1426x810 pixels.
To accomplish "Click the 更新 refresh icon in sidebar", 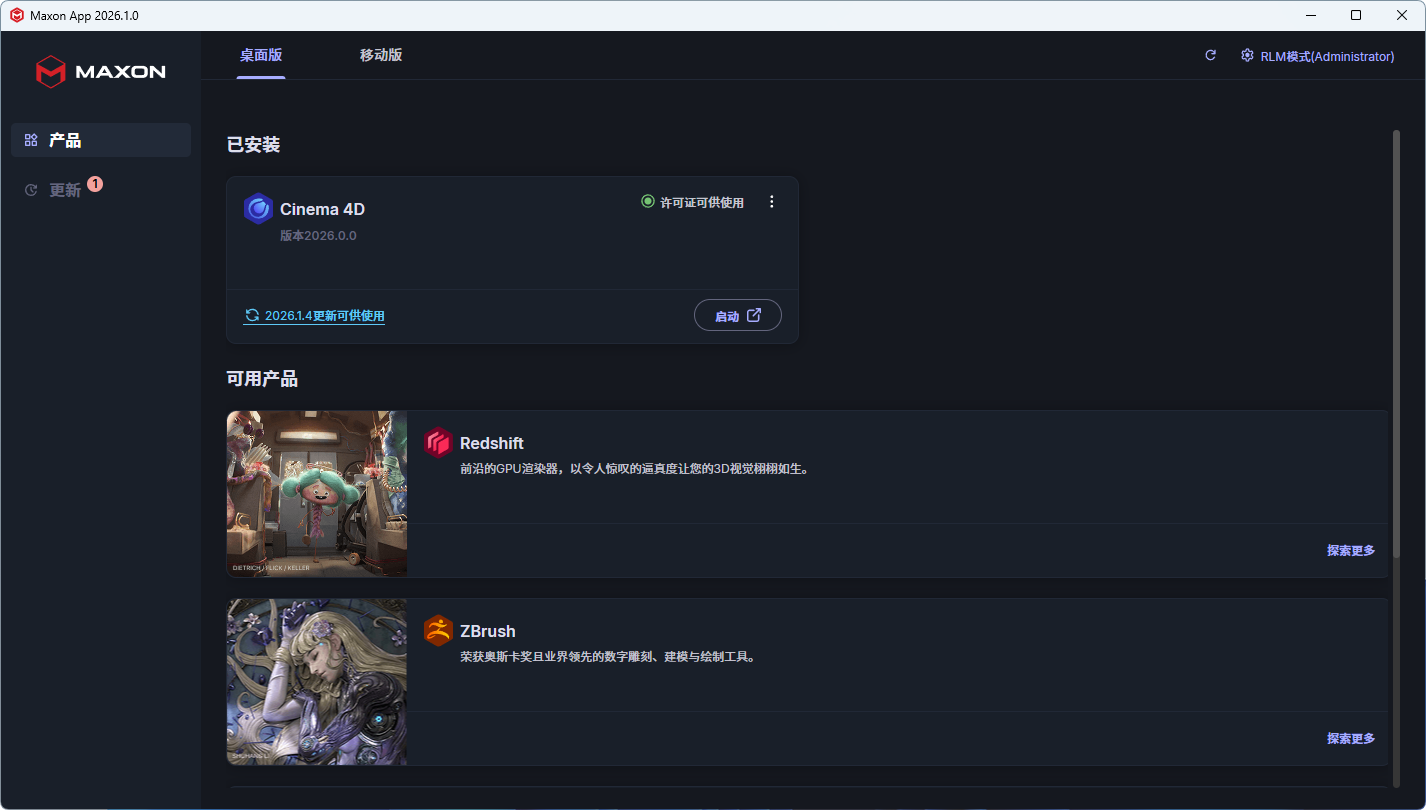I will pos(31,190).
